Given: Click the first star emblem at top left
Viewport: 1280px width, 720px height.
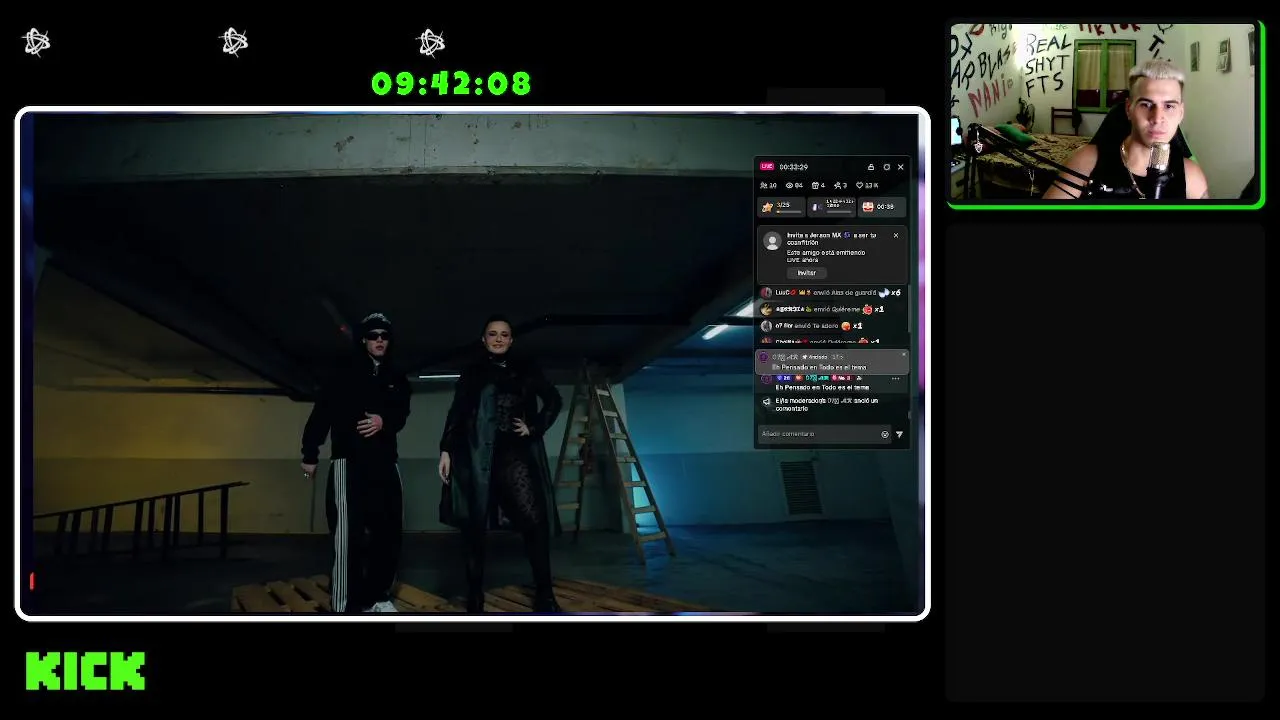Looking at the screenshot, I should coord(37,41).
